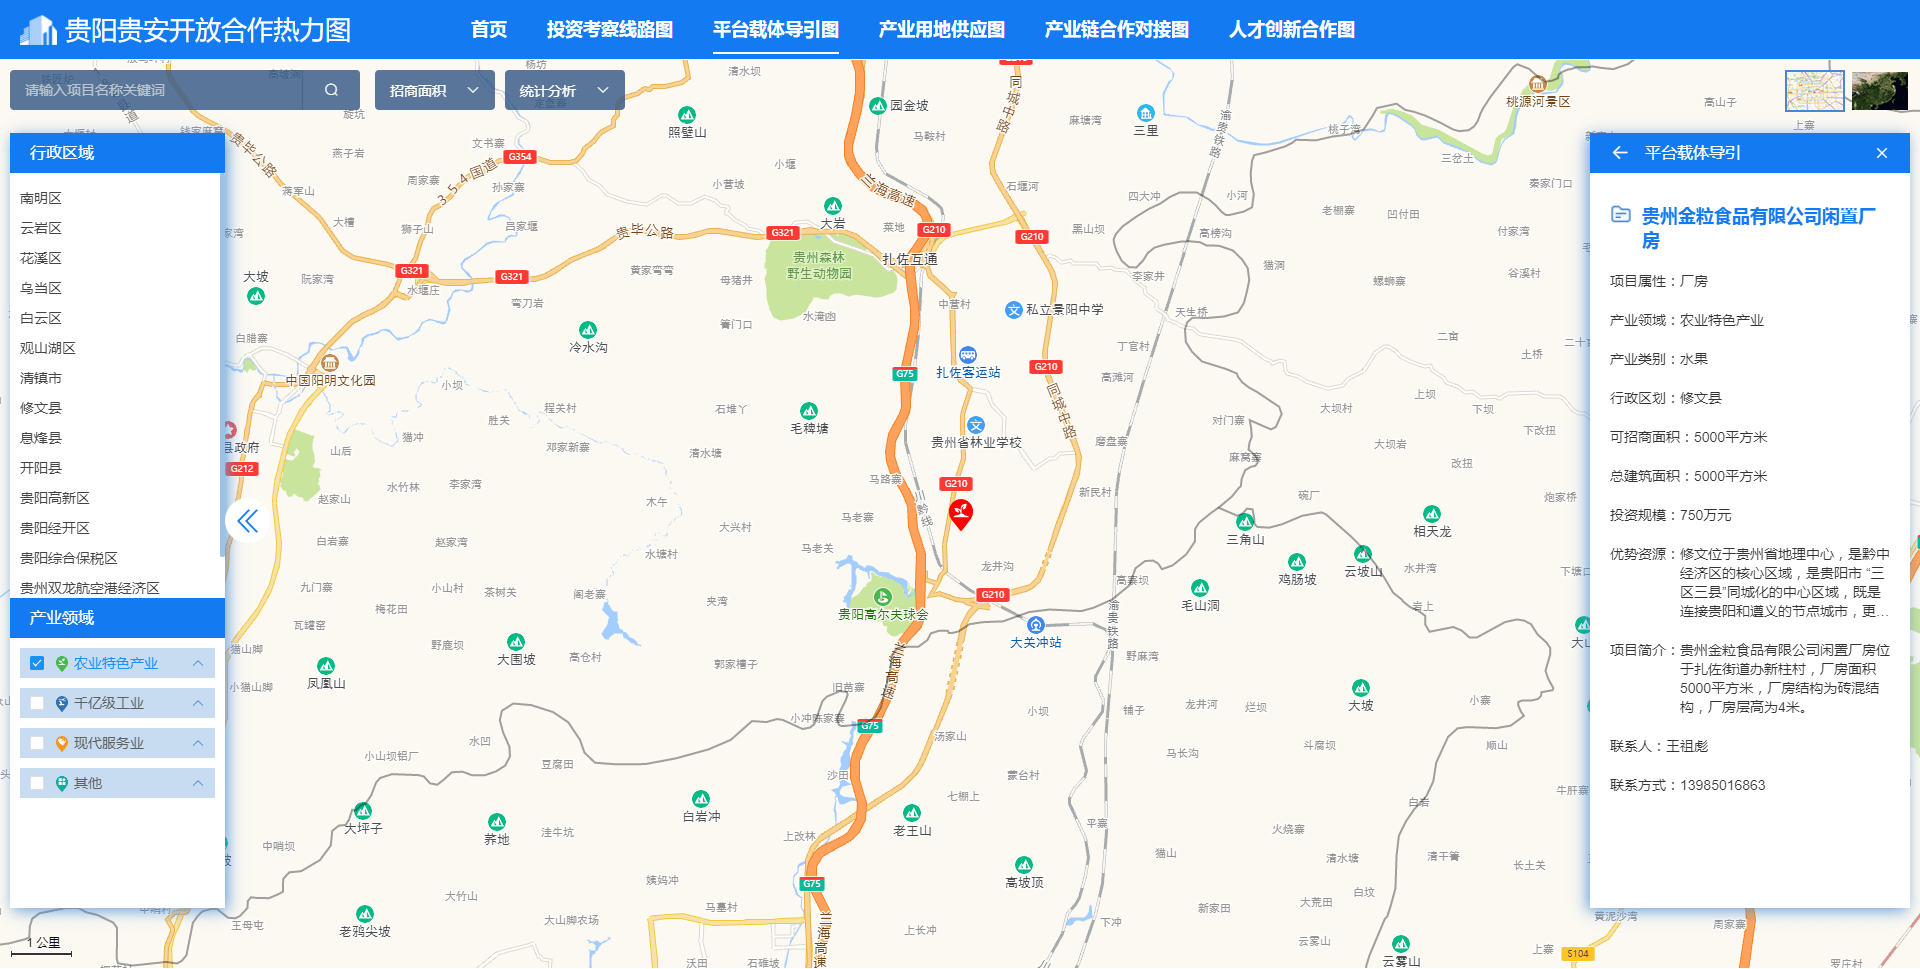1920x969 pixels.
Task: Select 观山湖区 administrative district
Action: point(48,348)
